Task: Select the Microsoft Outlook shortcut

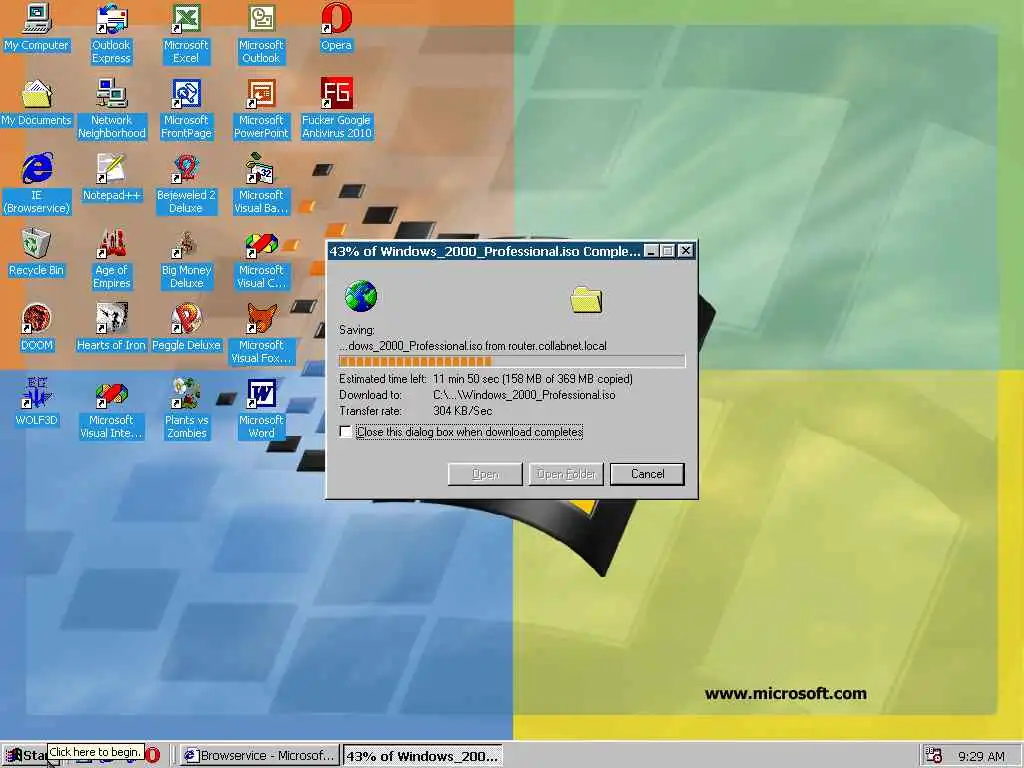Action: (x=261, y=33)
